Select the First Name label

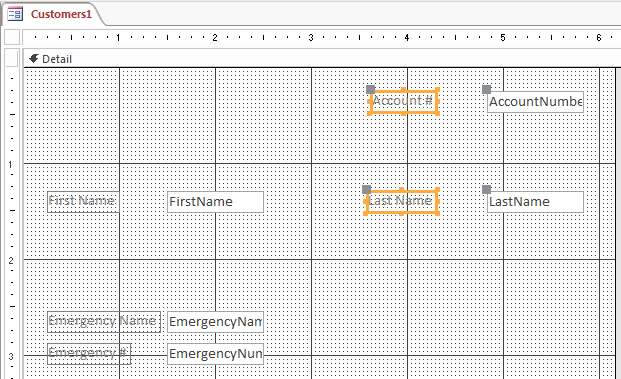pyautogui.click(x=83, y=202)
